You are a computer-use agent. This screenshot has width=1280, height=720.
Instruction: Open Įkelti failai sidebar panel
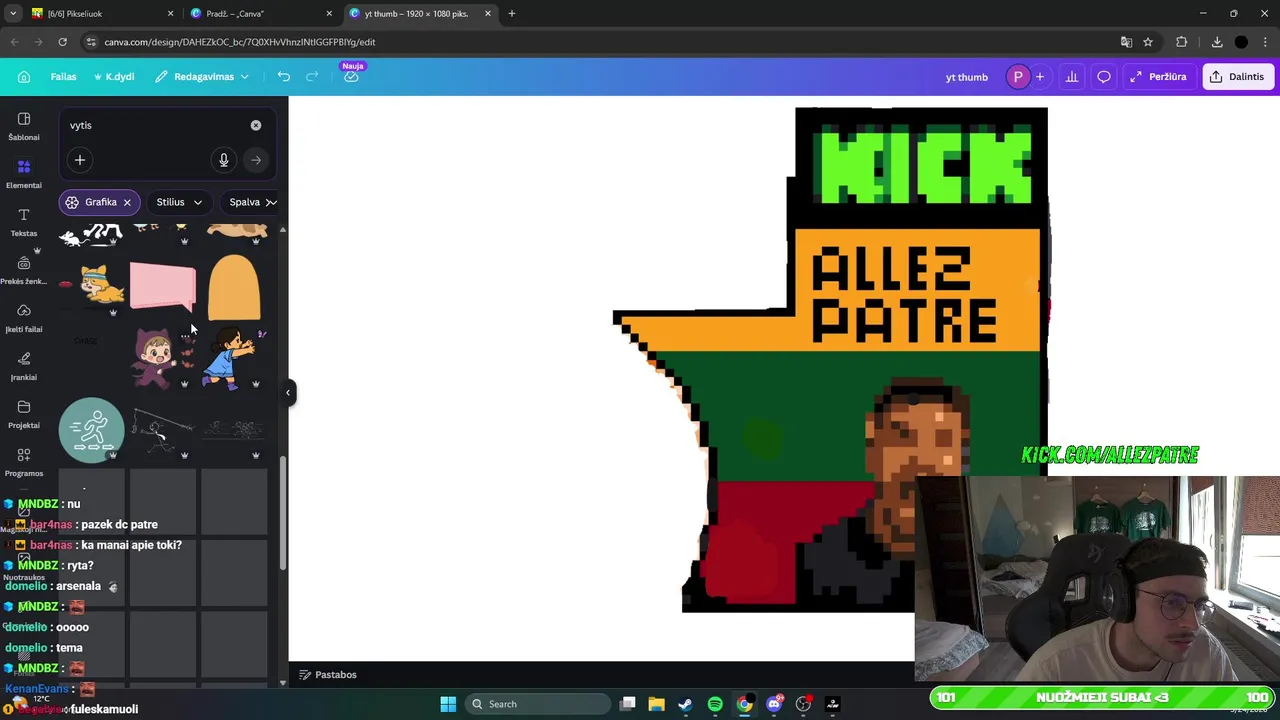(24, 318)
